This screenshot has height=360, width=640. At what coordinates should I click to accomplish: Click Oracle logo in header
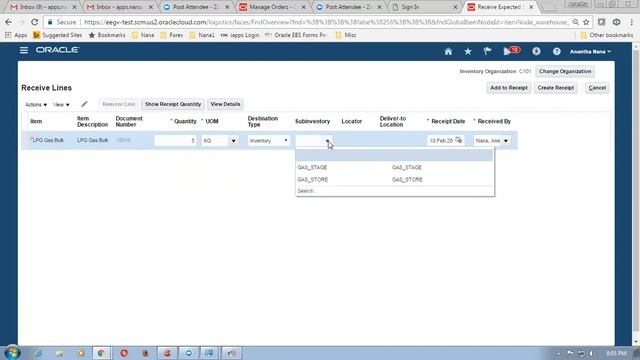tap(57, 50)
